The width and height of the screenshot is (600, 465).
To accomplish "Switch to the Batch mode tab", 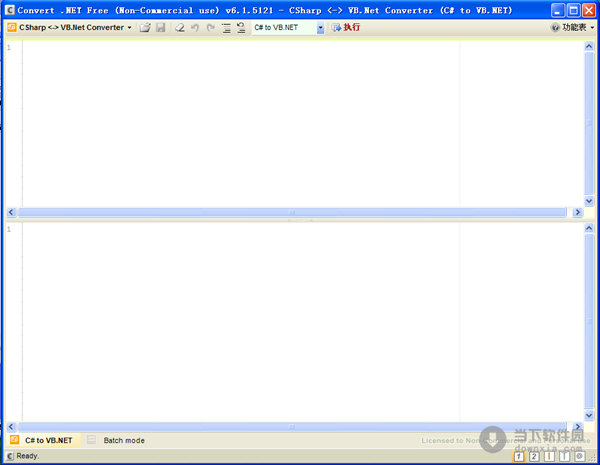I will point(124,441).
